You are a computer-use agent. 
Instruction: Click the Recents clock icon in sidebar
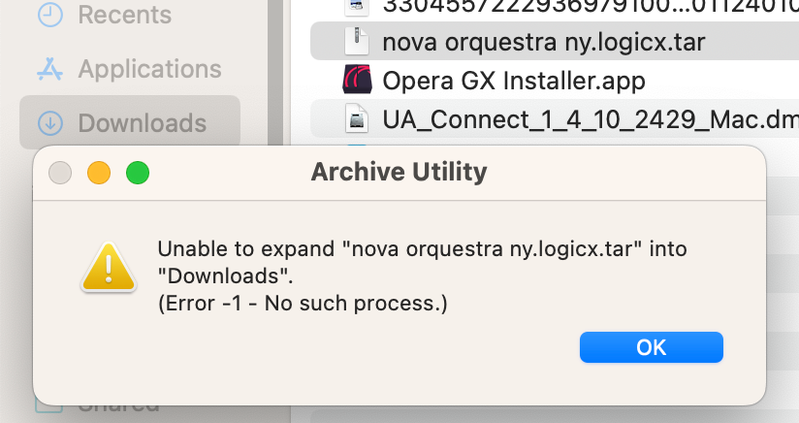(x=50, y=14)
